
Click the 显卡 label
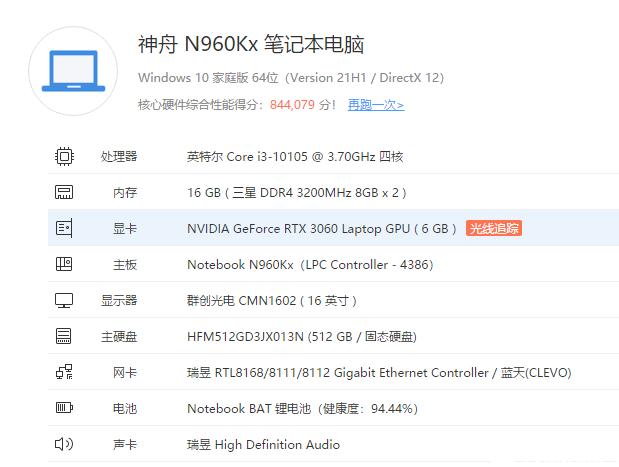pos(125,229)
